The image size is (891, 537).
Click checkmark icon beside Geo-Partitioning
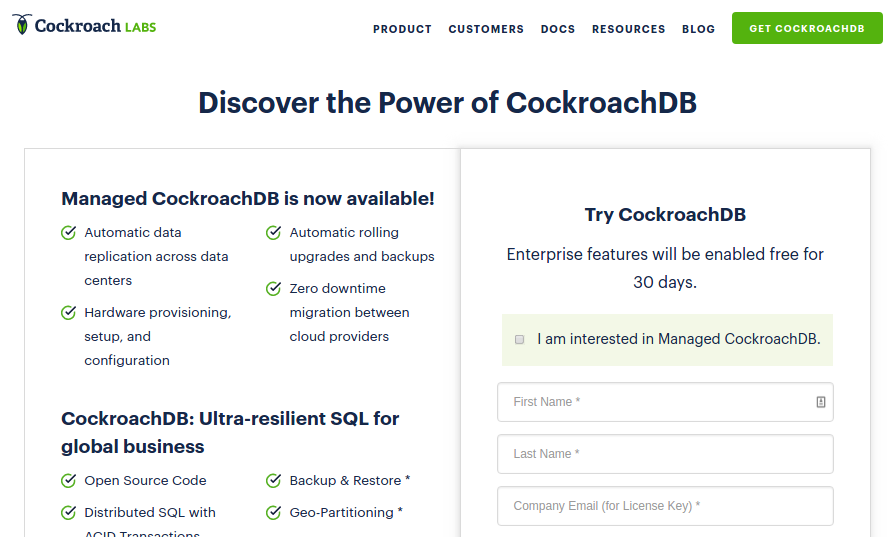pos(273,513)
